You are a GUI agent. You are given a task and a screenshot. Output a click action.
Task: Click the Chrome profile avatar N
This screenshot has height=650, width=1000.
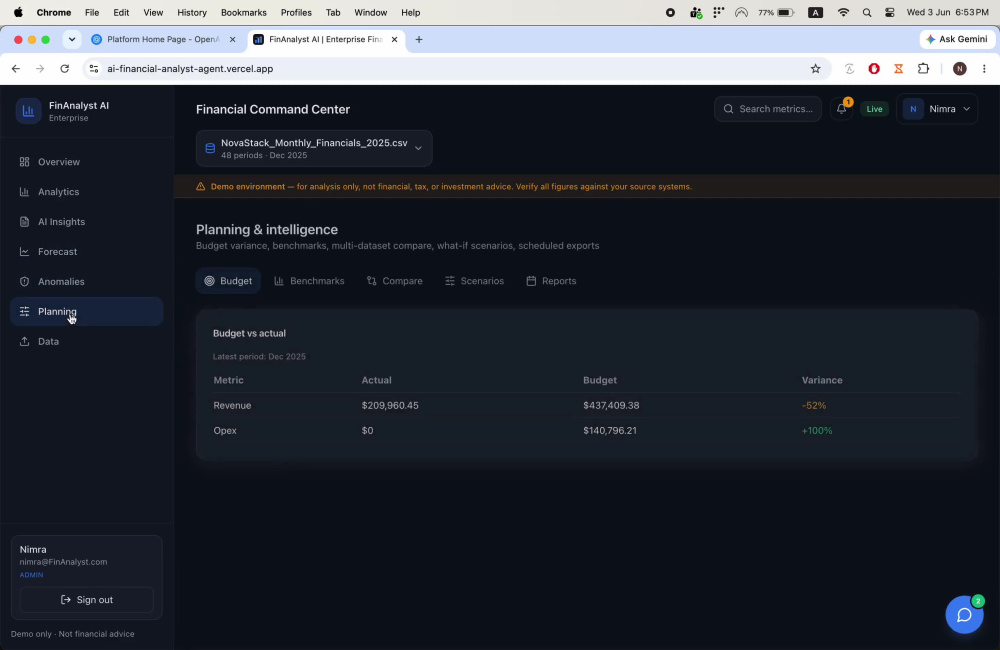pos(959,69)
